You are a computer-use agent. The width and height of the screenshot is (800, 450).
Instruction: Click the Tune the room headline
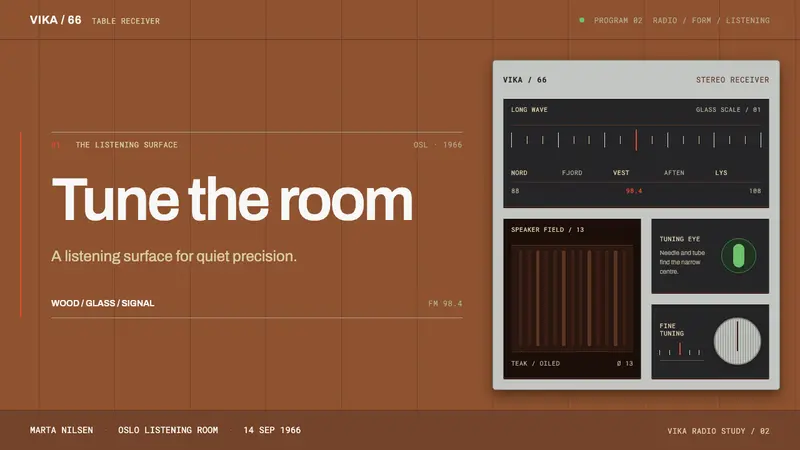point(232,199)
